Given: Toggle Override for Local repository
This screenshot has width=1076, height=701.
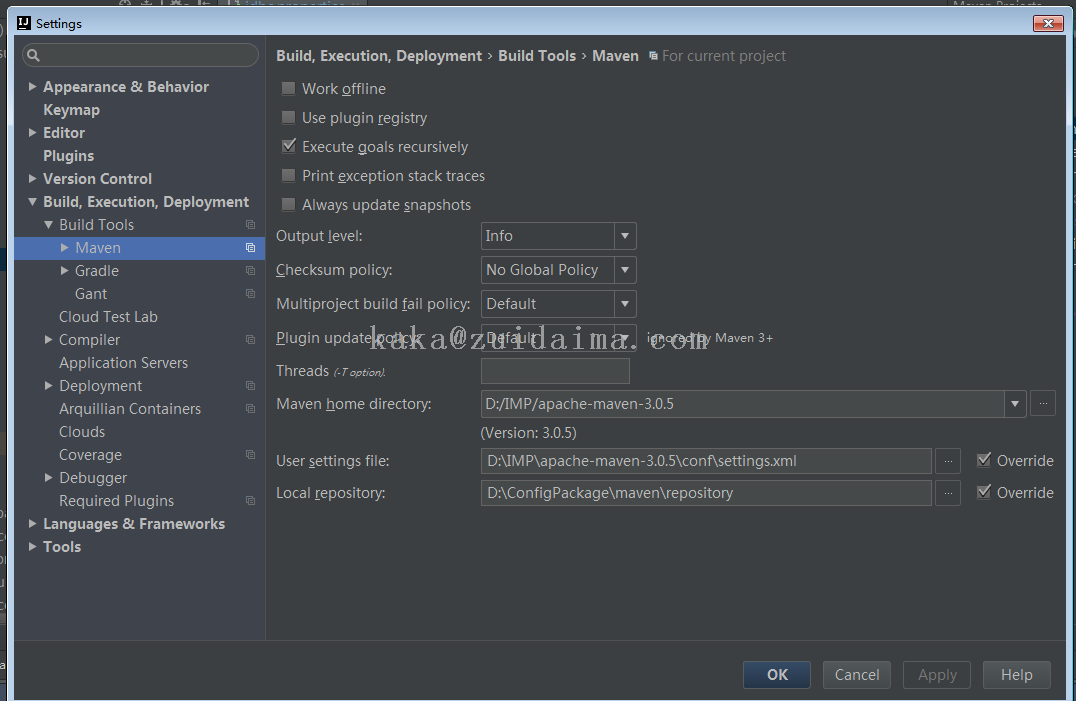Looking at the screenshot, I should click(x=983, y=492).
